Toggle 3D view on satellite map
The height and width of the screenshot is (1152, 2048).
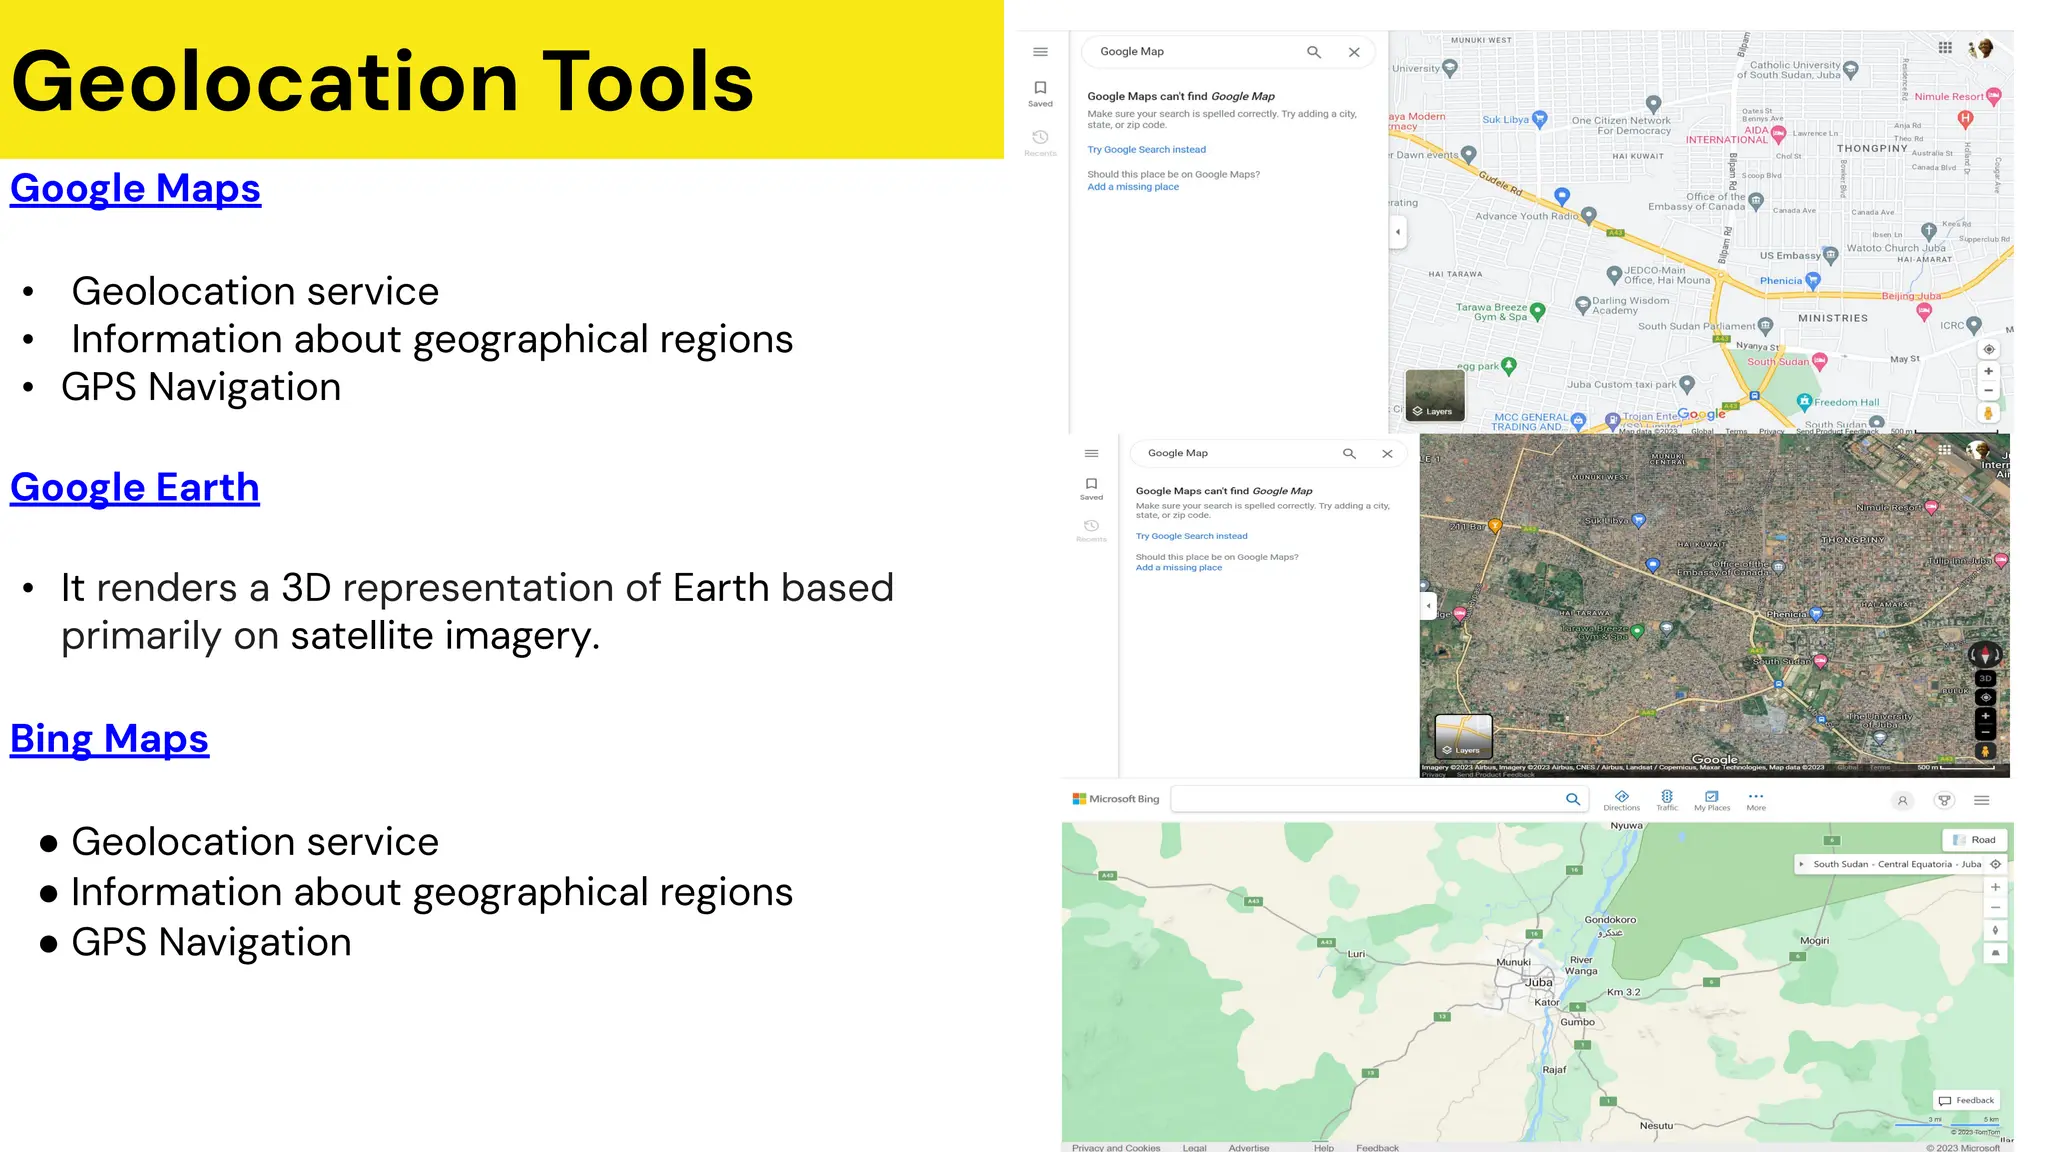pyautogui.click(x=1985, y=678)
